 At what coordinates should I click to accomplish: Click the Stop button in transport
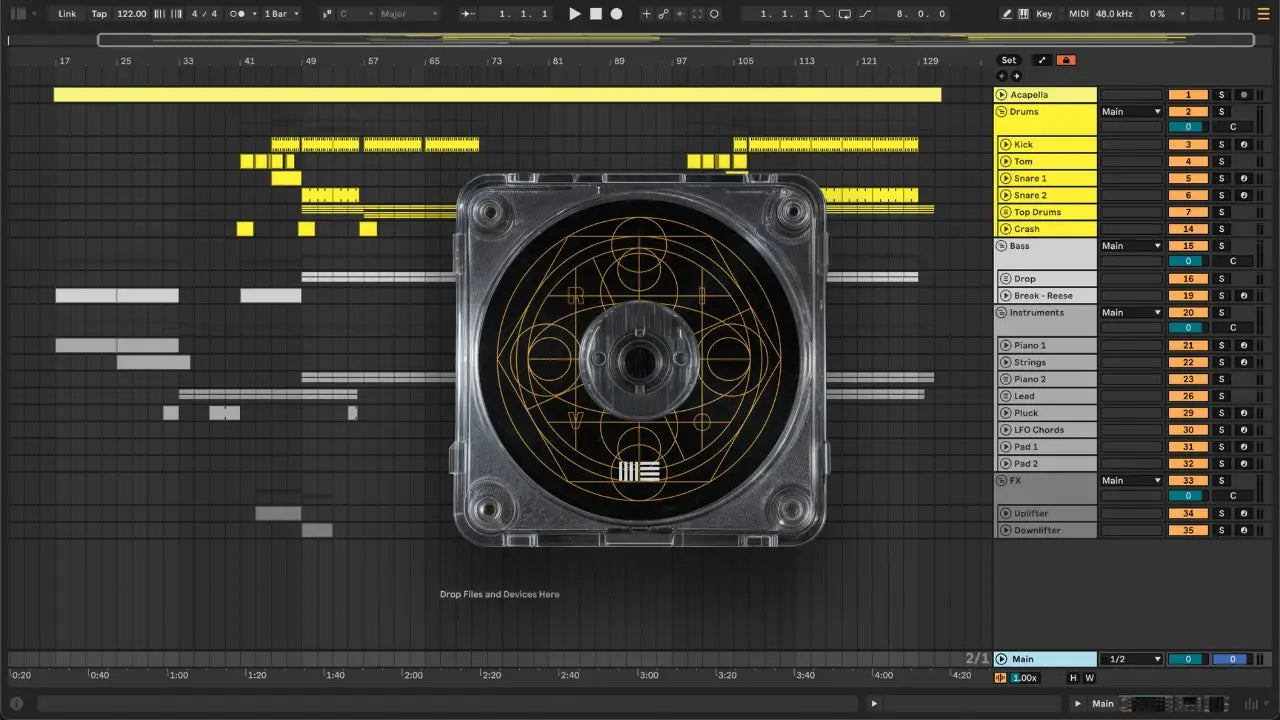(x=595, y=14)
